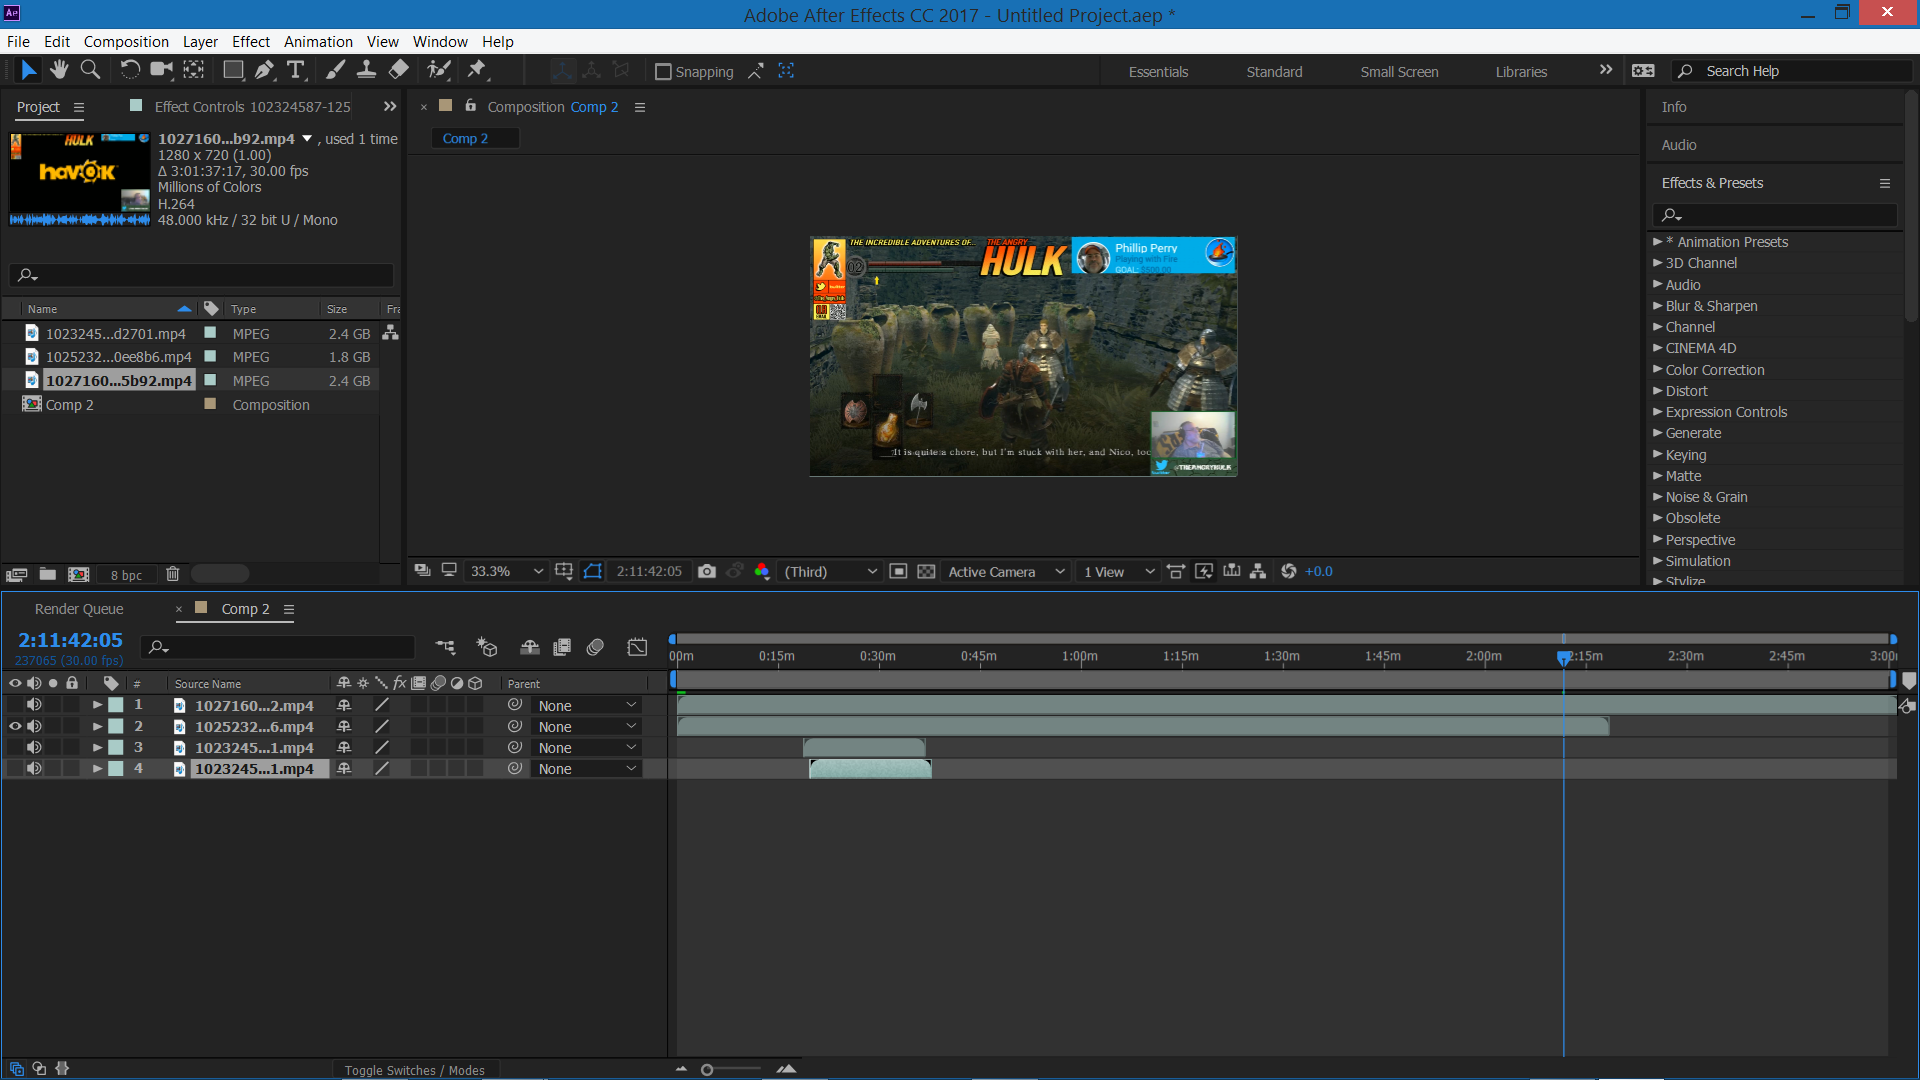Select the Eraser tool
The height and width of the screenshot is (1080, 1920).
tap(398, 70)
